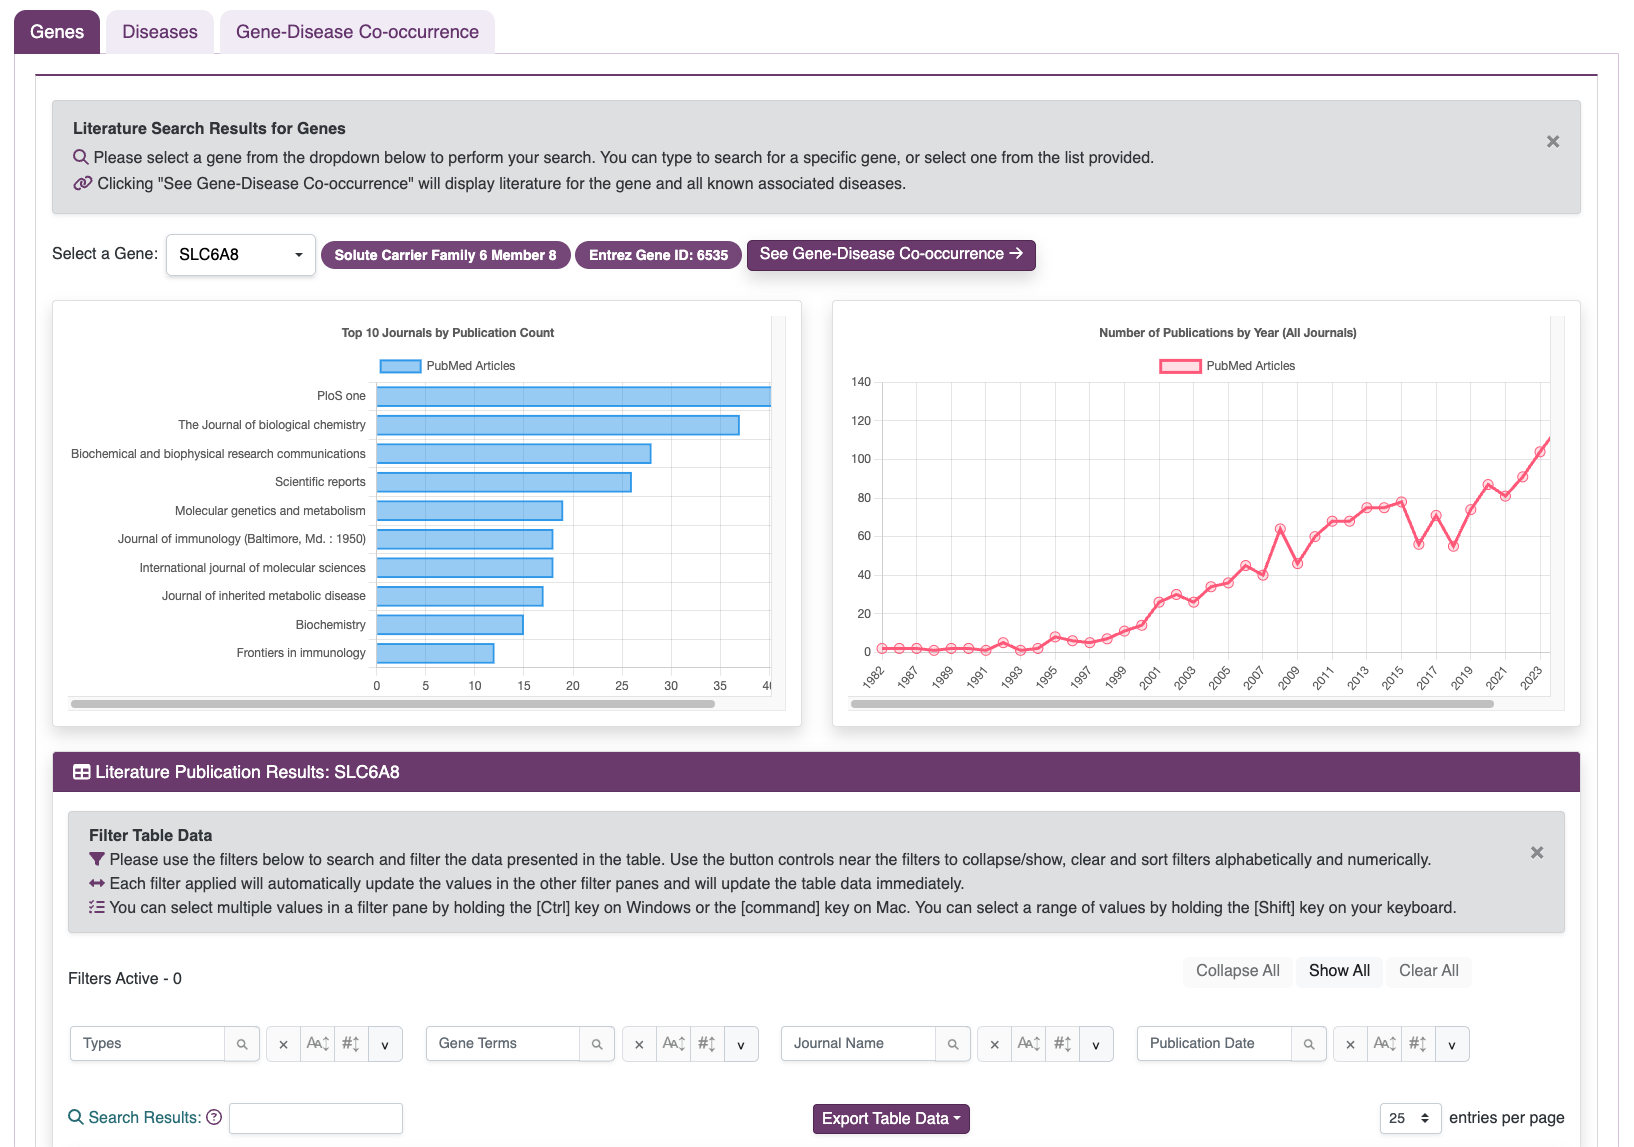Viewport: 1634px width, 1147px height.
Task: Change entries per page using the 25 selector
Action: coord(1410,1118)
